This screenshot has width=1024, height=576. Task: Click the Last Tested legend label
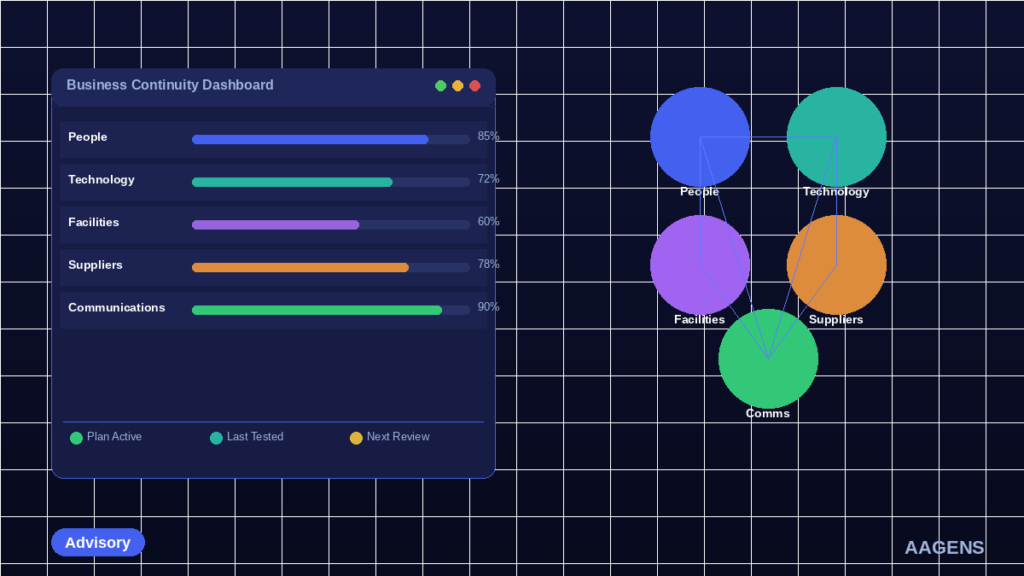[x=255, y=437]
